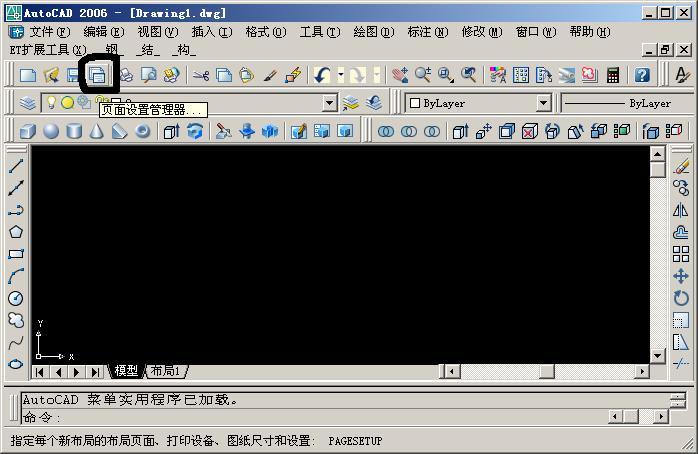The width and height of the screenshot is (698, 454).
Task: Select the Move modify tool
Action: pos(681,276)
